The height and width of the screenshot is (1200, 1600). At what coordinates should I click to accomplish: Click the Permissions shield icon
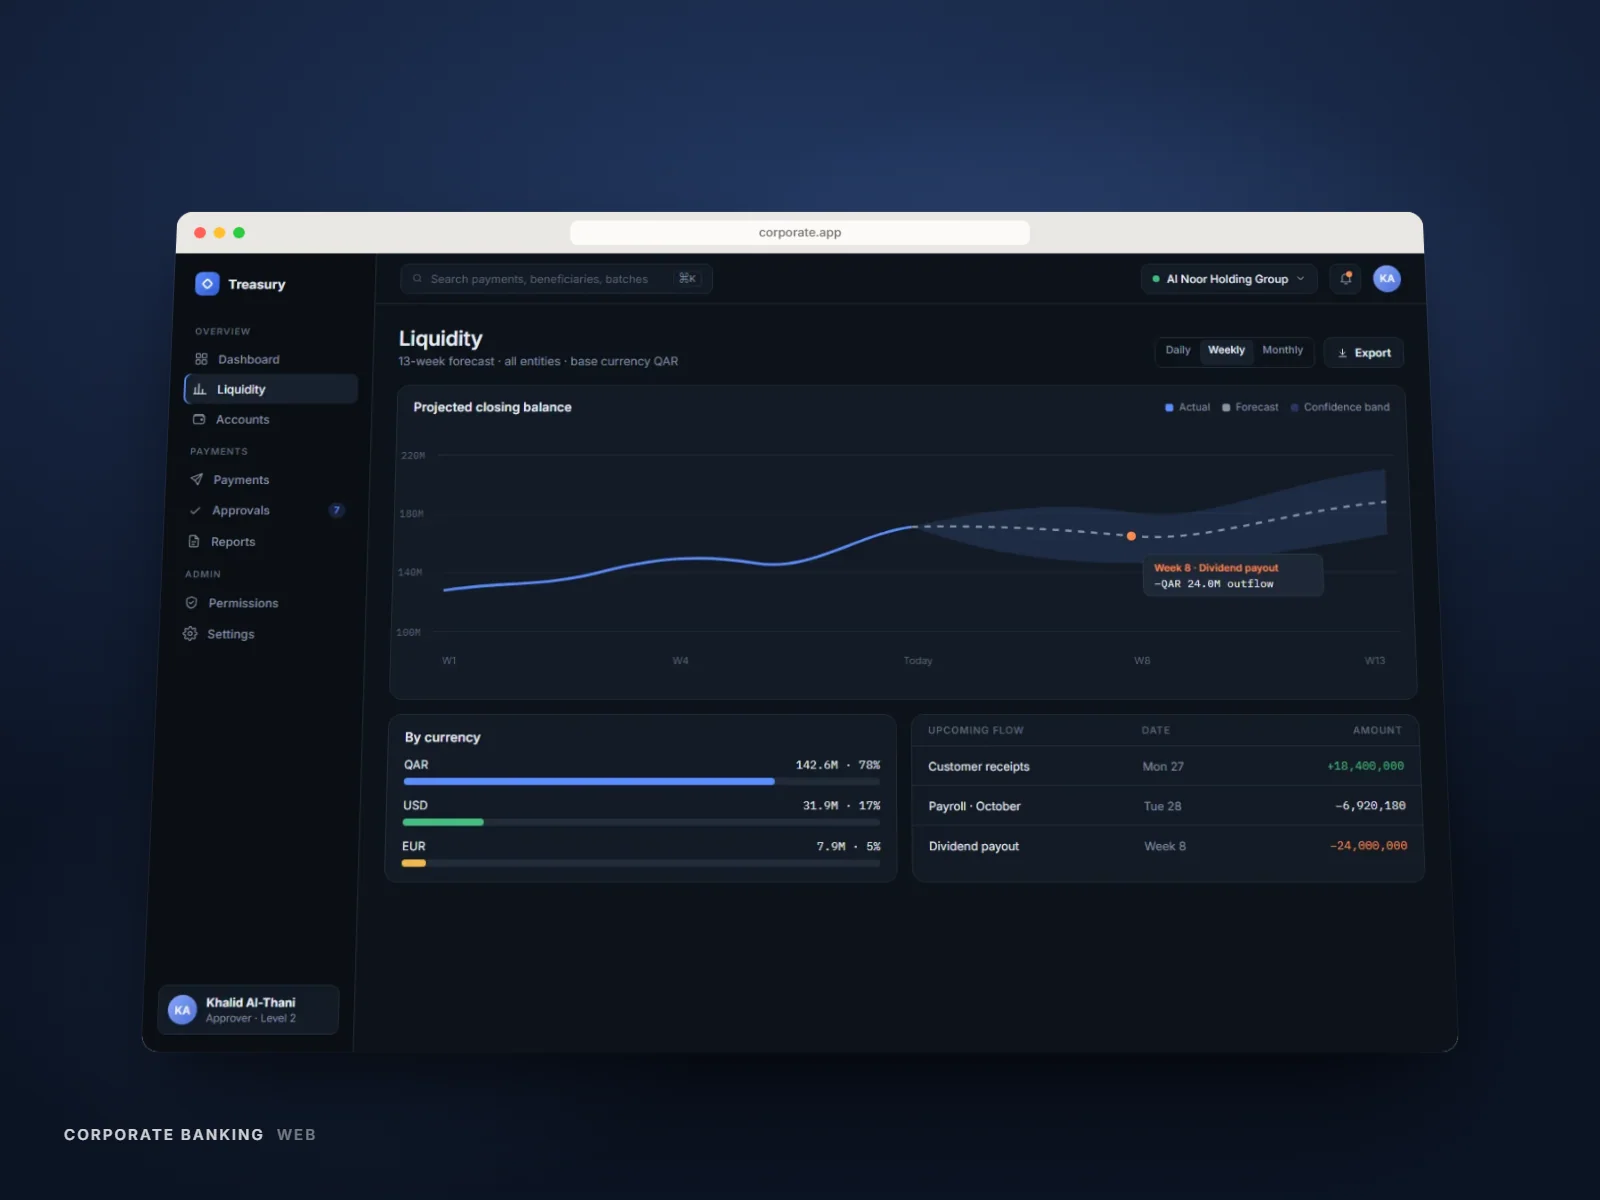click(191, 603)
